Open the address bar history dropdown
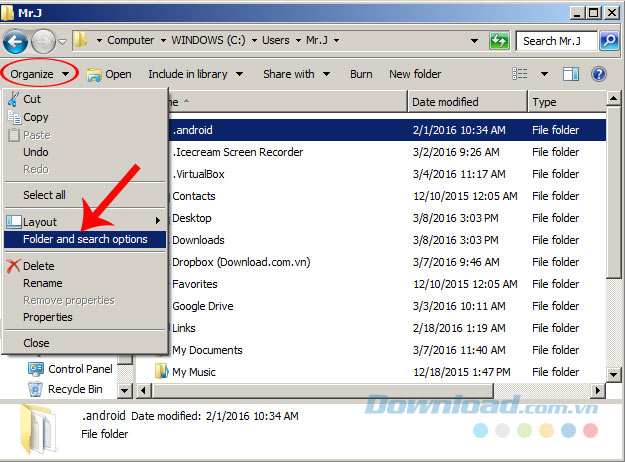The image size is (625, 462). 474,41
